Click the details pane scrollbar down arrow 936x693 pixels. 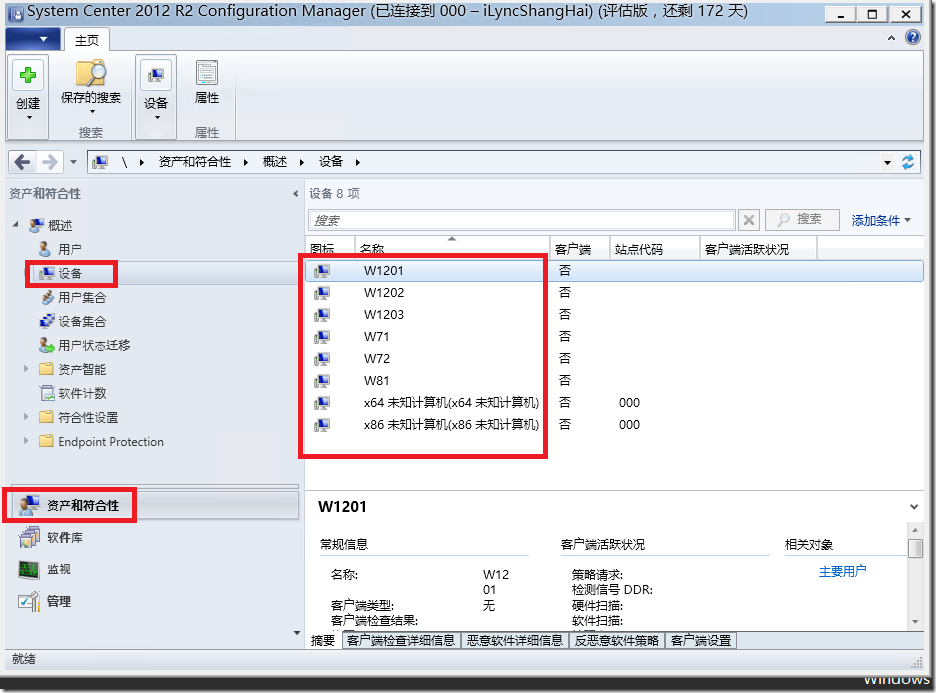915,622
